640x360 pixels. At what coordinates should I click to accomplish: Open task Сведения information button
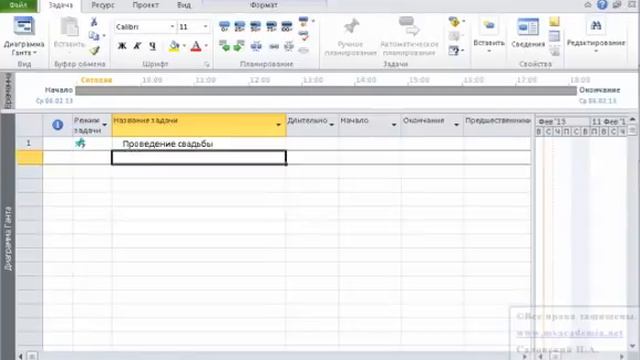pos(528,33)
